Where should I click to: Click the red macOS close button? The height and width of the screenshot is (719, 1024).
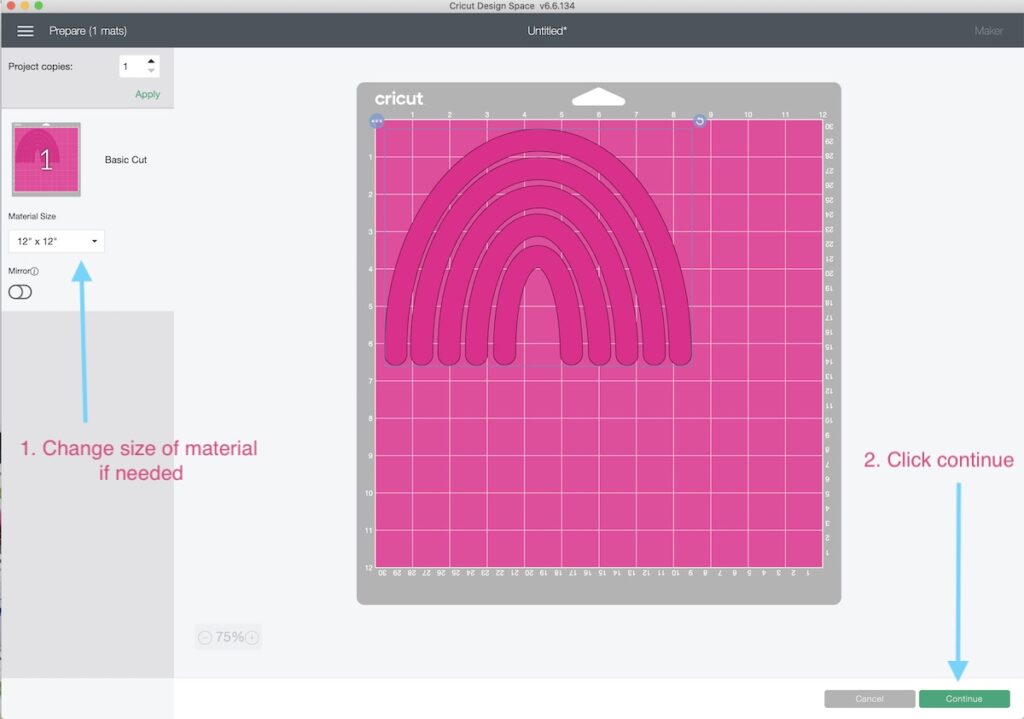(x=9, y=6)
